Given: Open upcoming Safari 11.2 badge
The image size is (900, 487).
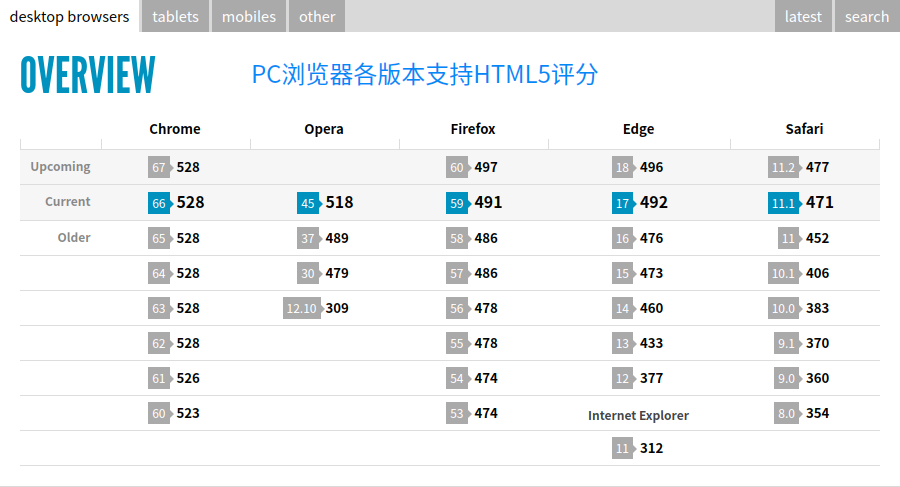Looking at the screenshot, I should [783, 167].
